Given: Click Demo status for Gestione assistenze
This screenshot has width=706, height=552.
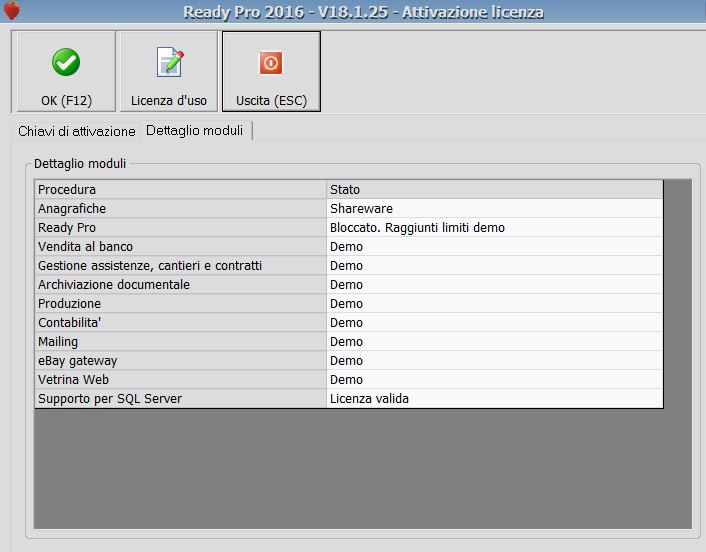Looking at the screenshot, I should point(495,265).
